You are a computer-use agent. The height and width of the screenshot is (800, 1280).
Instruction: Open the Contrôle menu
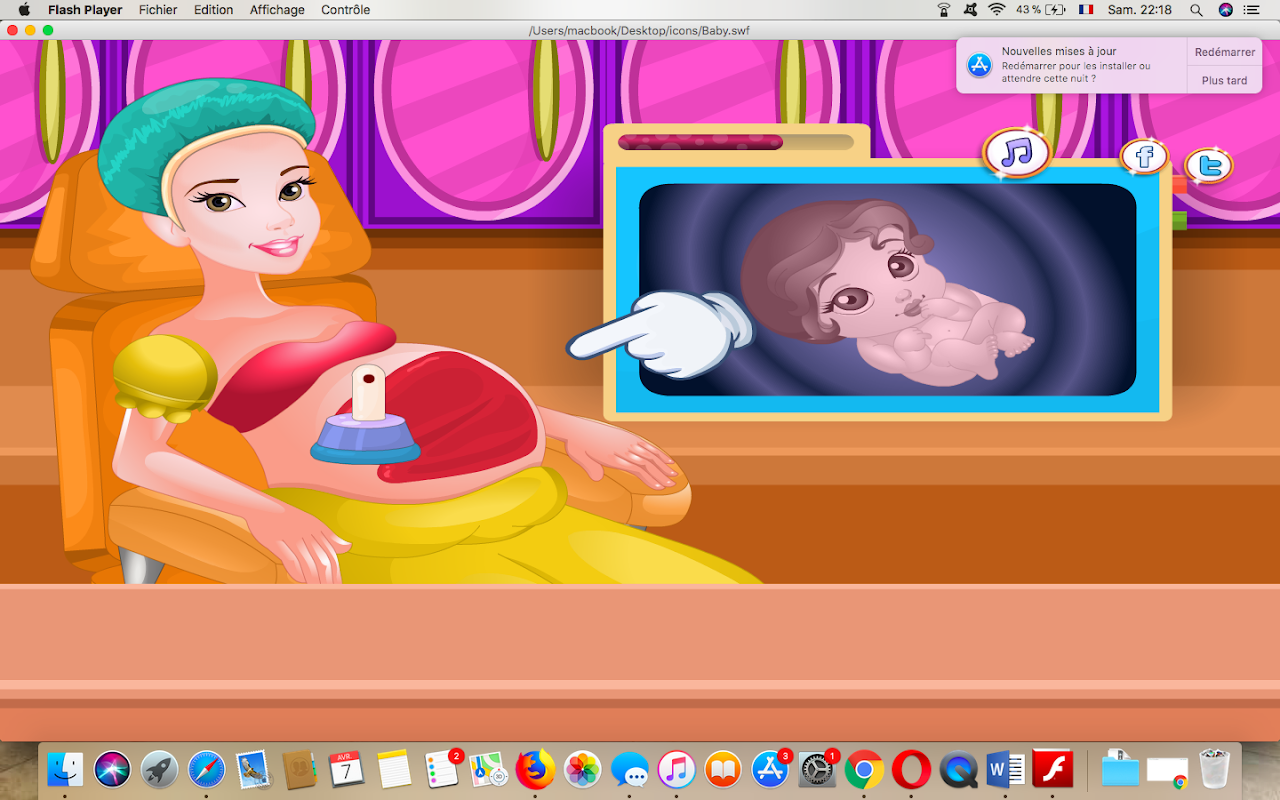pos(346,10)
